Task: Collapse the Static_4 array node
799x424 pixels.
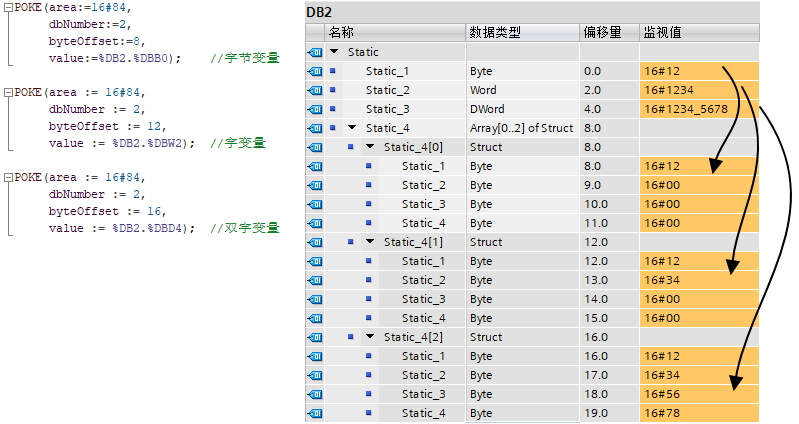Action: tap(352, 128)
